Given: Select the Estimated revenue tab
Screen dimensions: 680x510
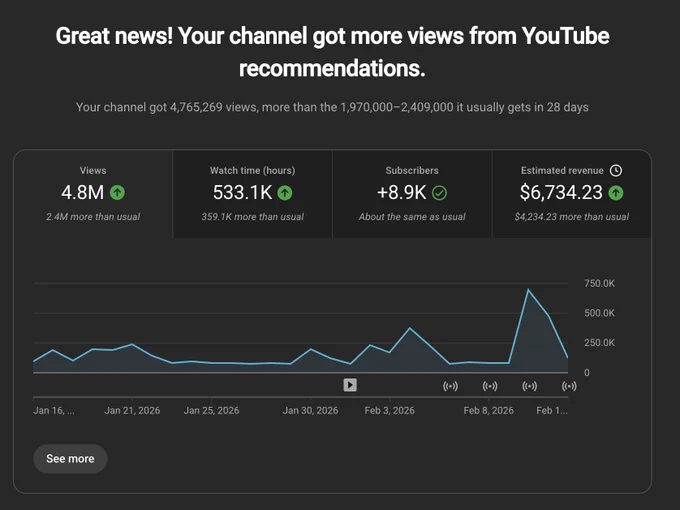Looking at the screenshot, I should point(572,194).
